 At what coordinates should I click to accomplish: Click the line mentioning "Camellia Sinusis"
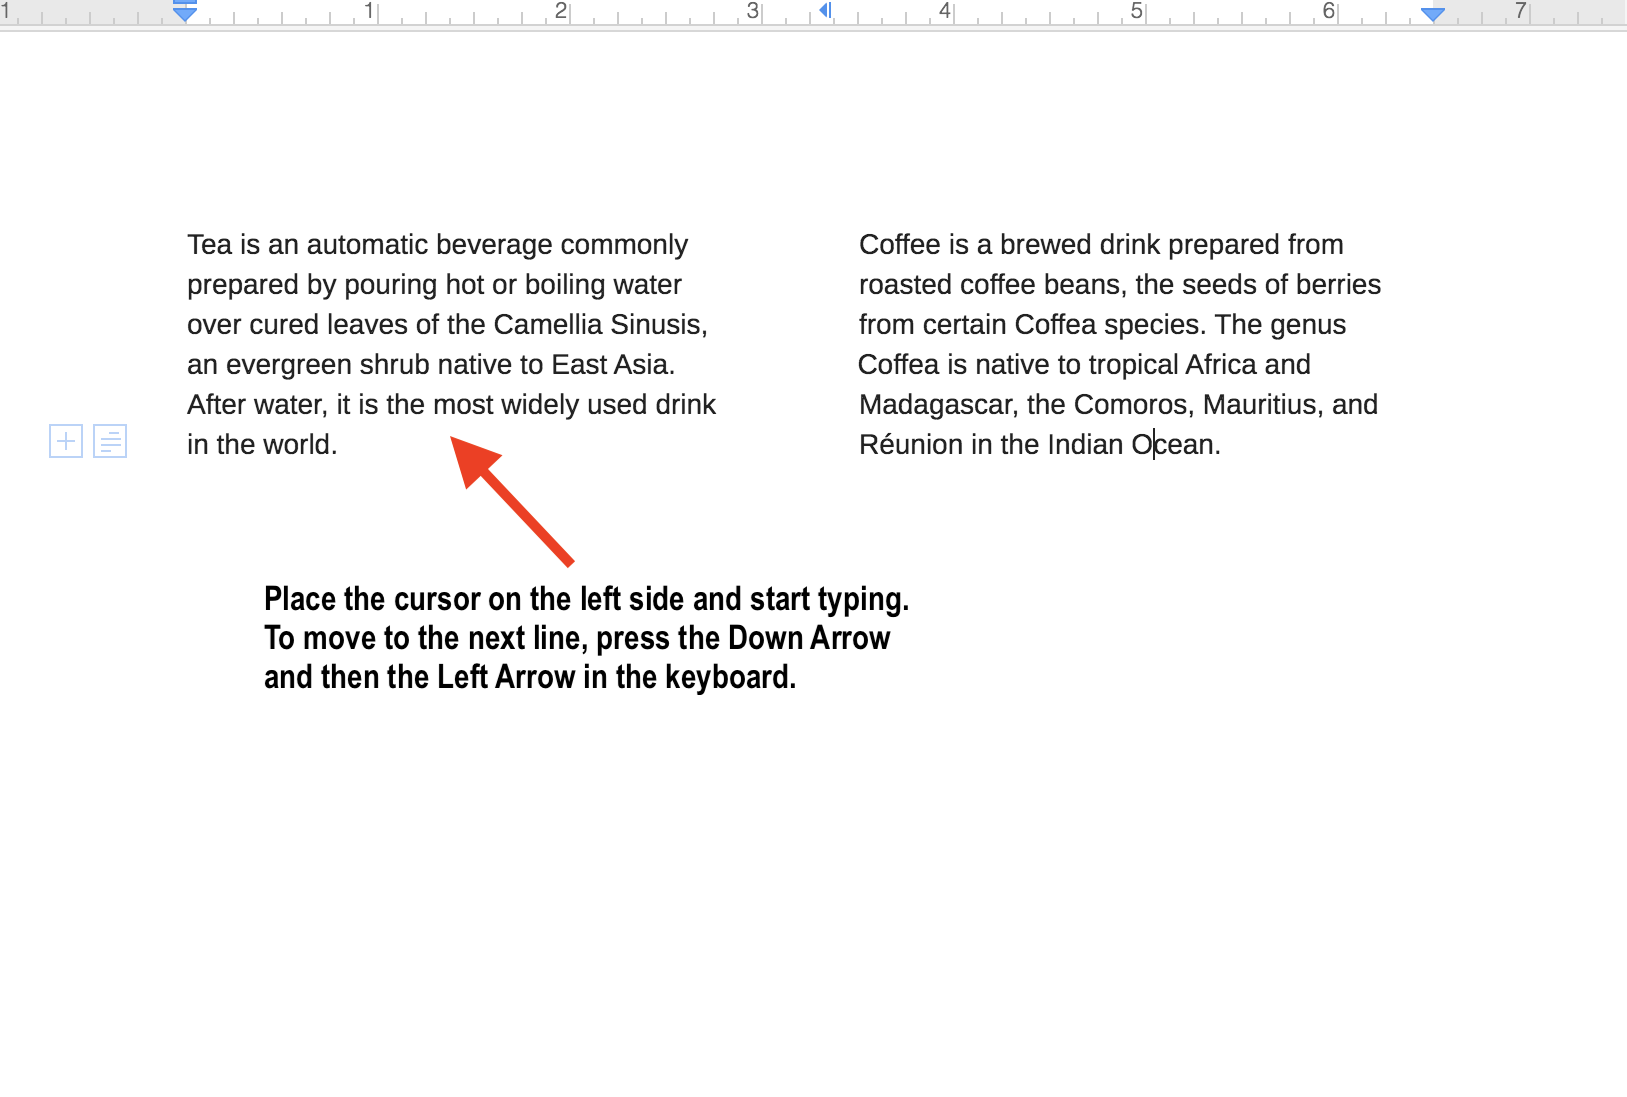(447, 325)
